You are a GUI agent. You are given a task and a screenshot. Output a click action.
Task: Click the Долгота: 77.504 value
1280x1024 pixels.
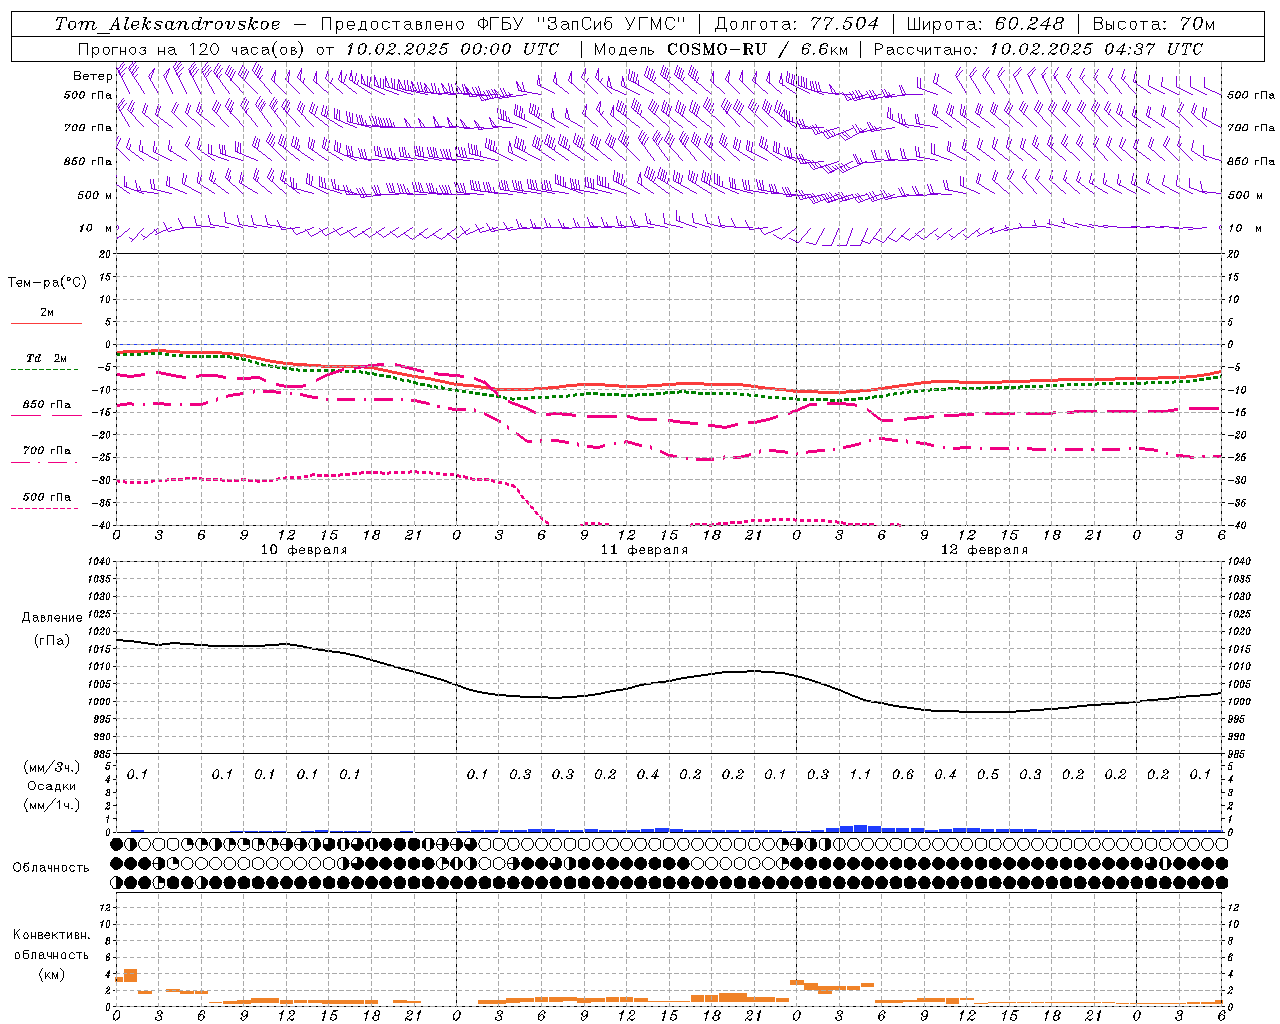click(x=797, y=24)
